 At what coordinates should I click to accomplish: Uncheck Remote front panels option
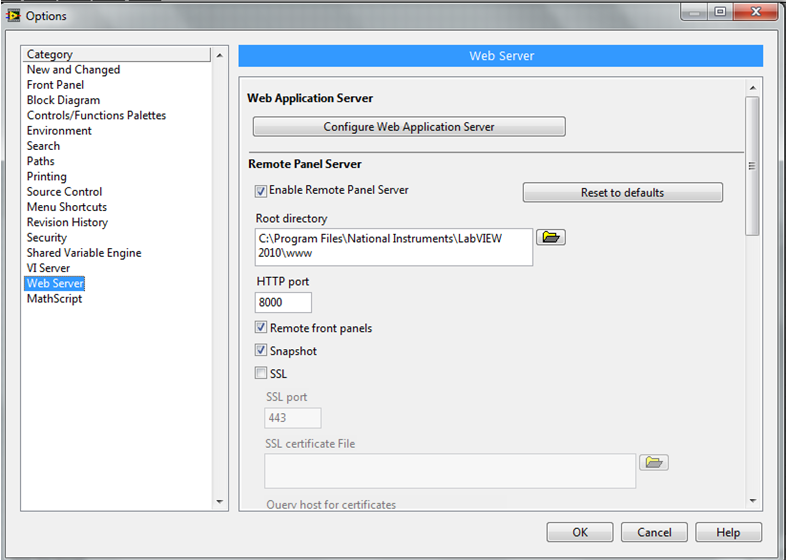[262, 328]
